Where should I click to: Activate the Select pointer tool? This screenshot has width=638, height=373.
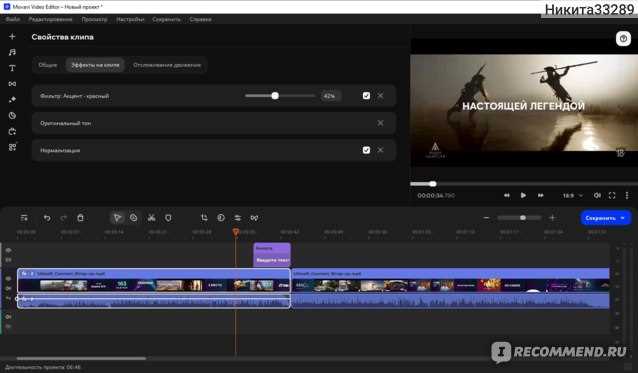click(117, 218)
